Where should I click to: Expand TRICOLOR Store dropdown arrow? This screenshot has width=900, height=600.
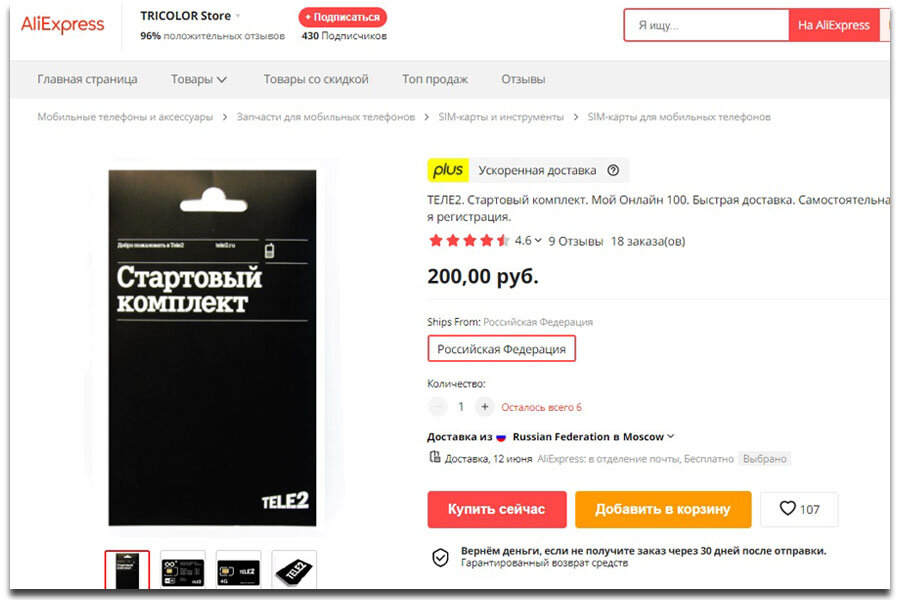pyautogui.click(x=238, y=16)
